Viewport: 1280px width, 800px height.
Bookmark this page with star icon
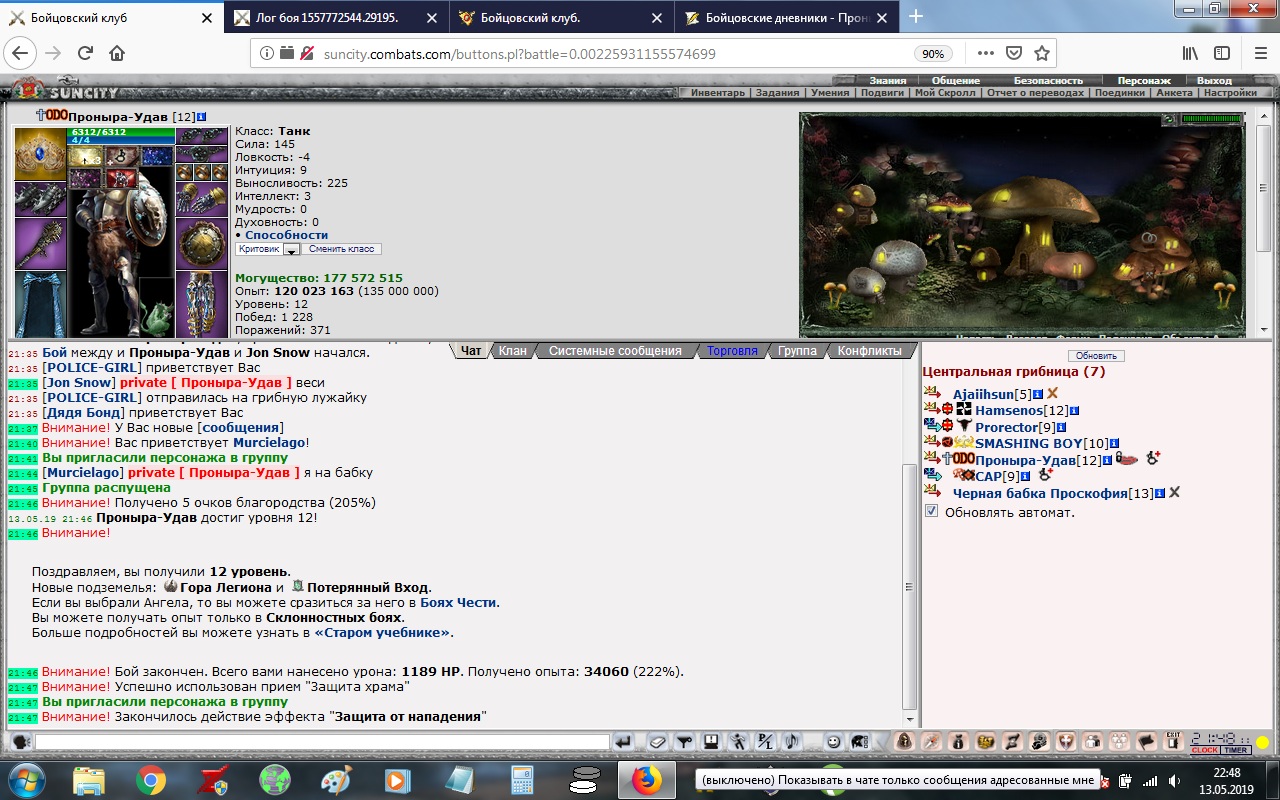pyautogui.click(x=1042, y=54)
